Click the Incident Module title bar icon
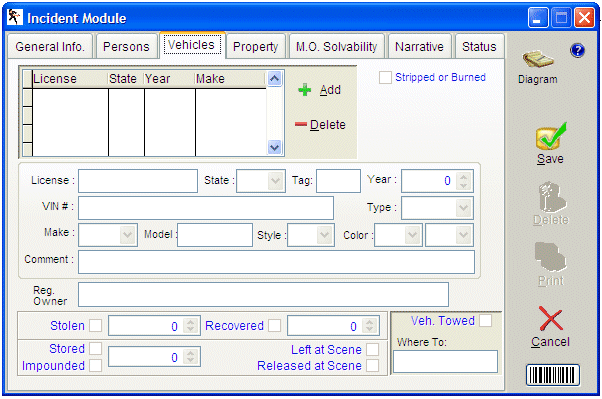 click(x=15, y=17)
